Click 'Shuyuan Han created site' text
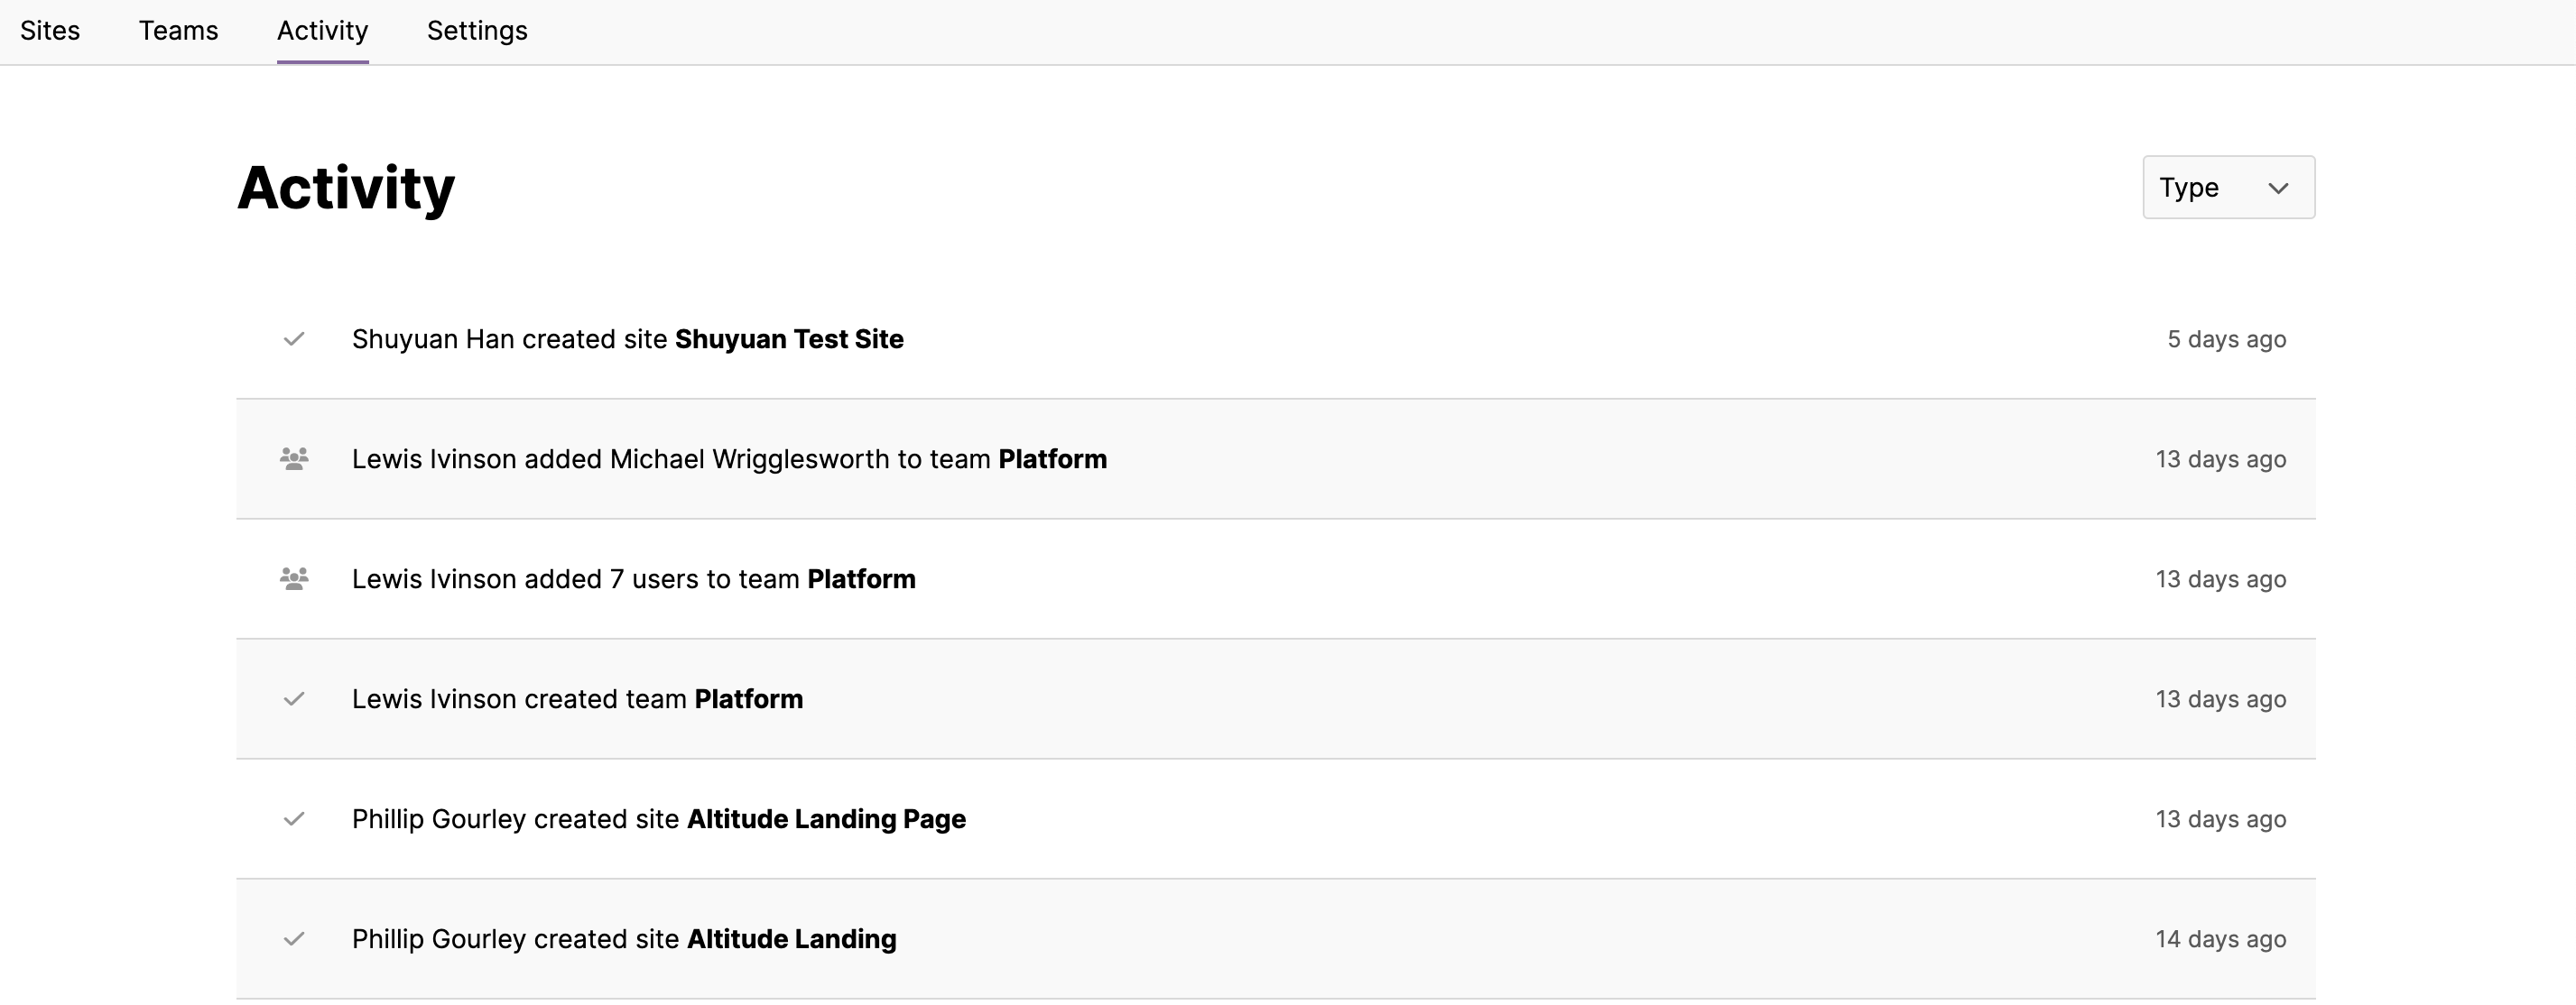The height and width of the screenshot is (1005, 2576). pyautogui.click(x=509, y=339)
